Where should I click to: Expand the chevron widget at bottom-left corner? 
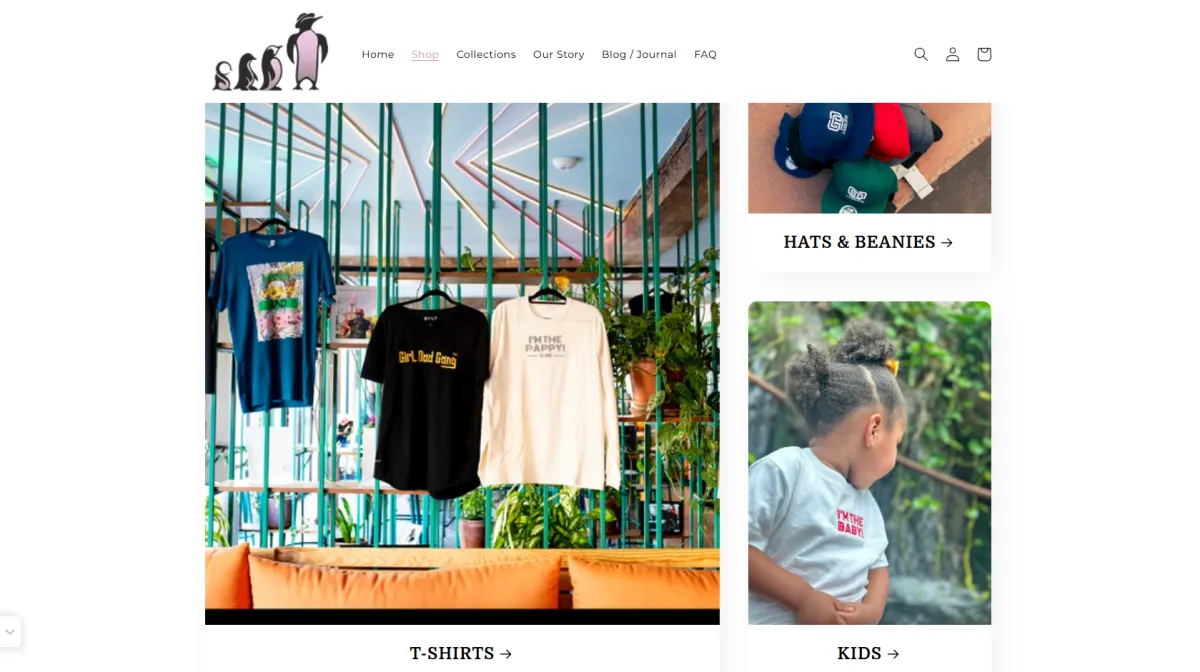10,632
